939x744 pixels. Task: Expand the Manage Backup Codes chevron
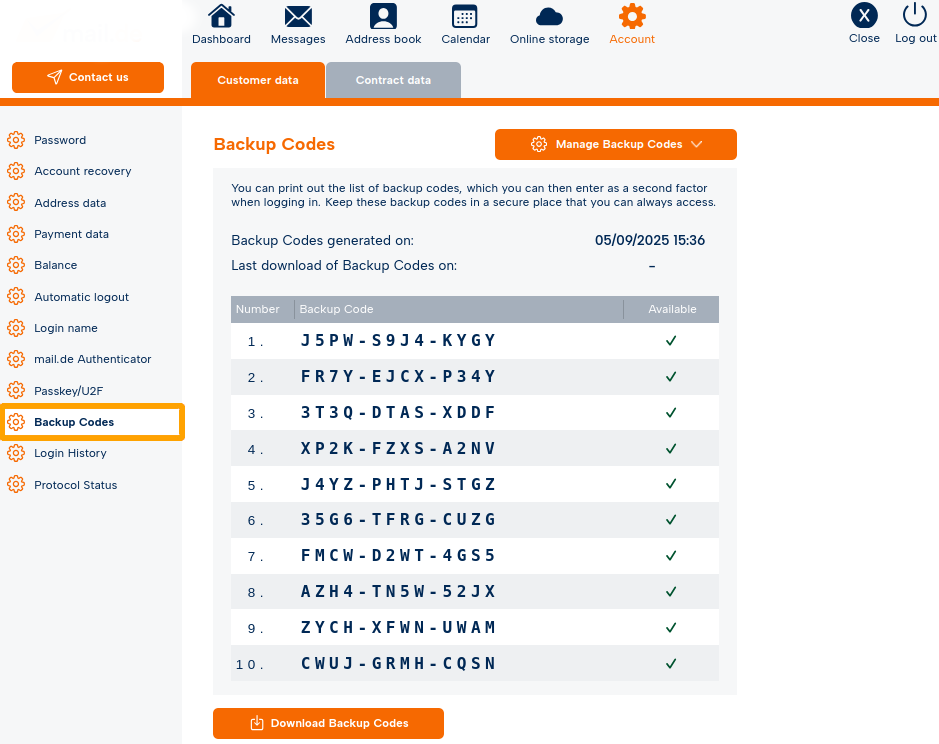pyautogui.click(x=696, y=144)
